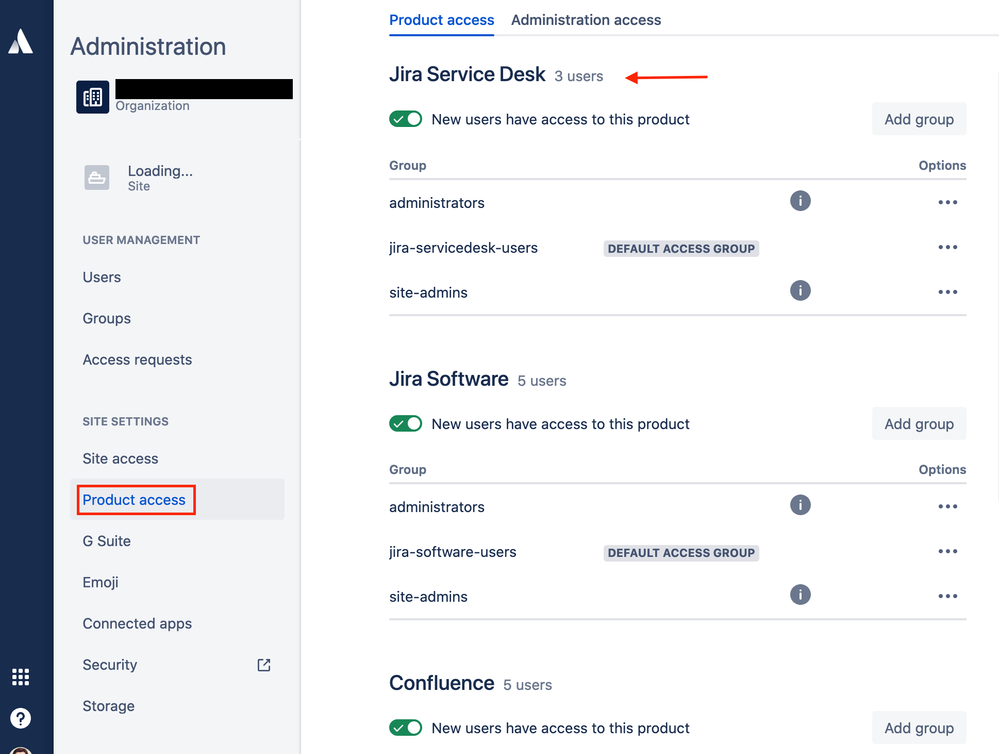Click the DEFAULT ACCESS GROUP badge for jira-software-users

[681, 553]
